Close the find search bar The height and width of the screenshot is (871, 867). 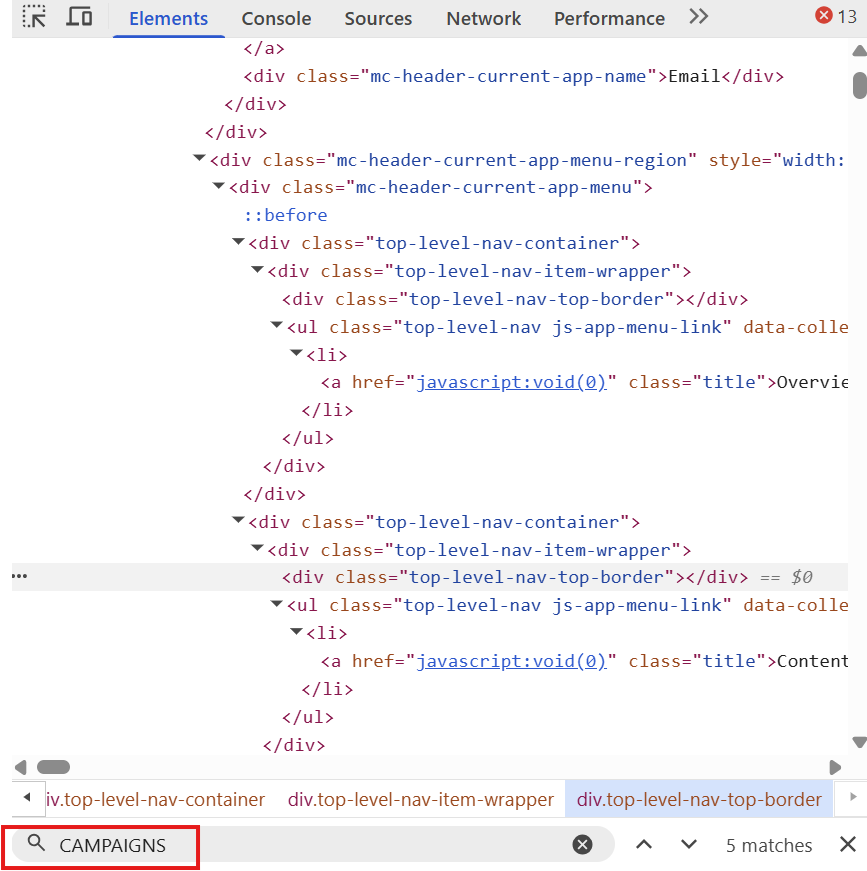click(x=848, y=844)
